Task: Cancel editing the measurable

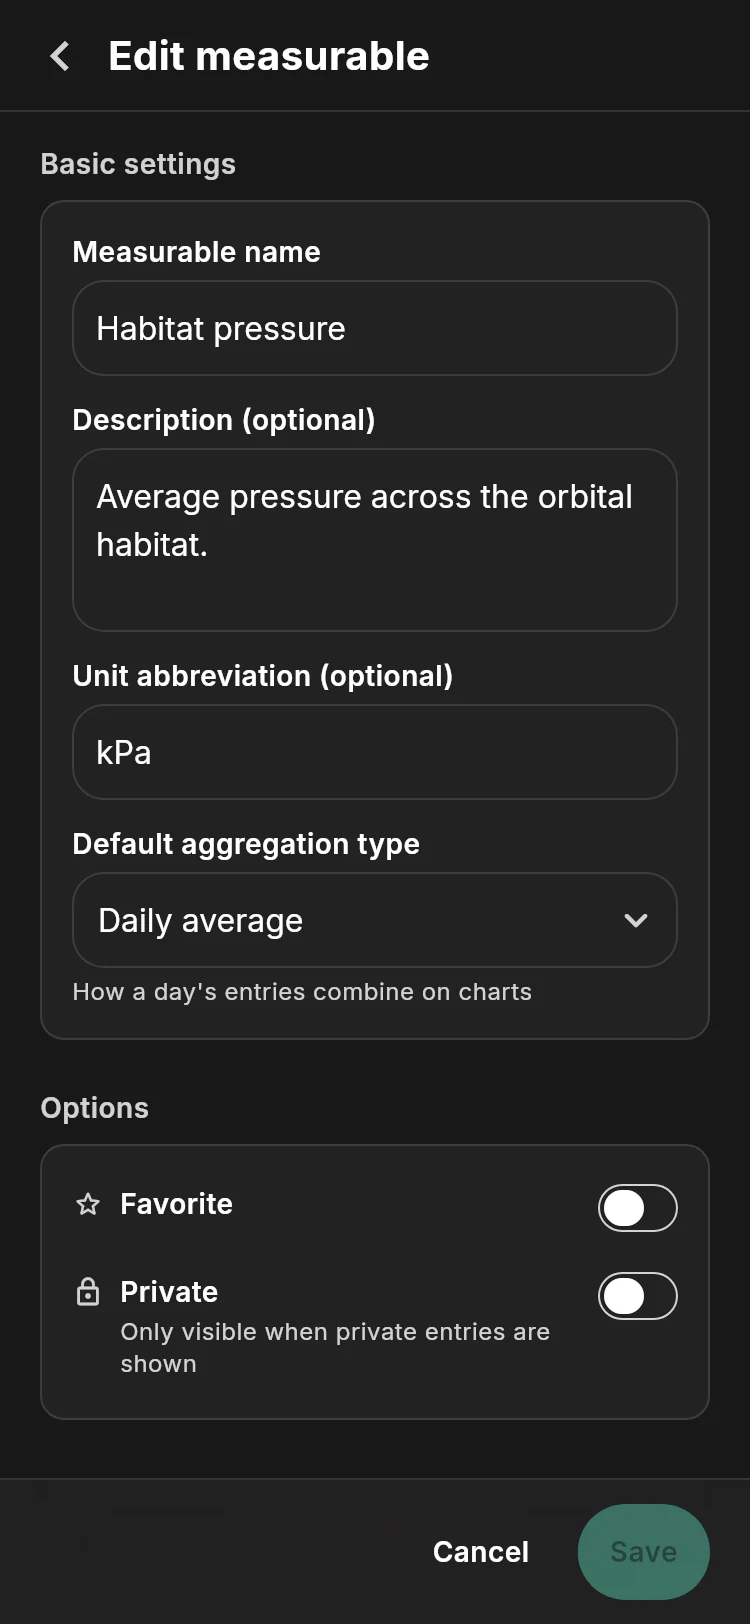Action: 481,1552
